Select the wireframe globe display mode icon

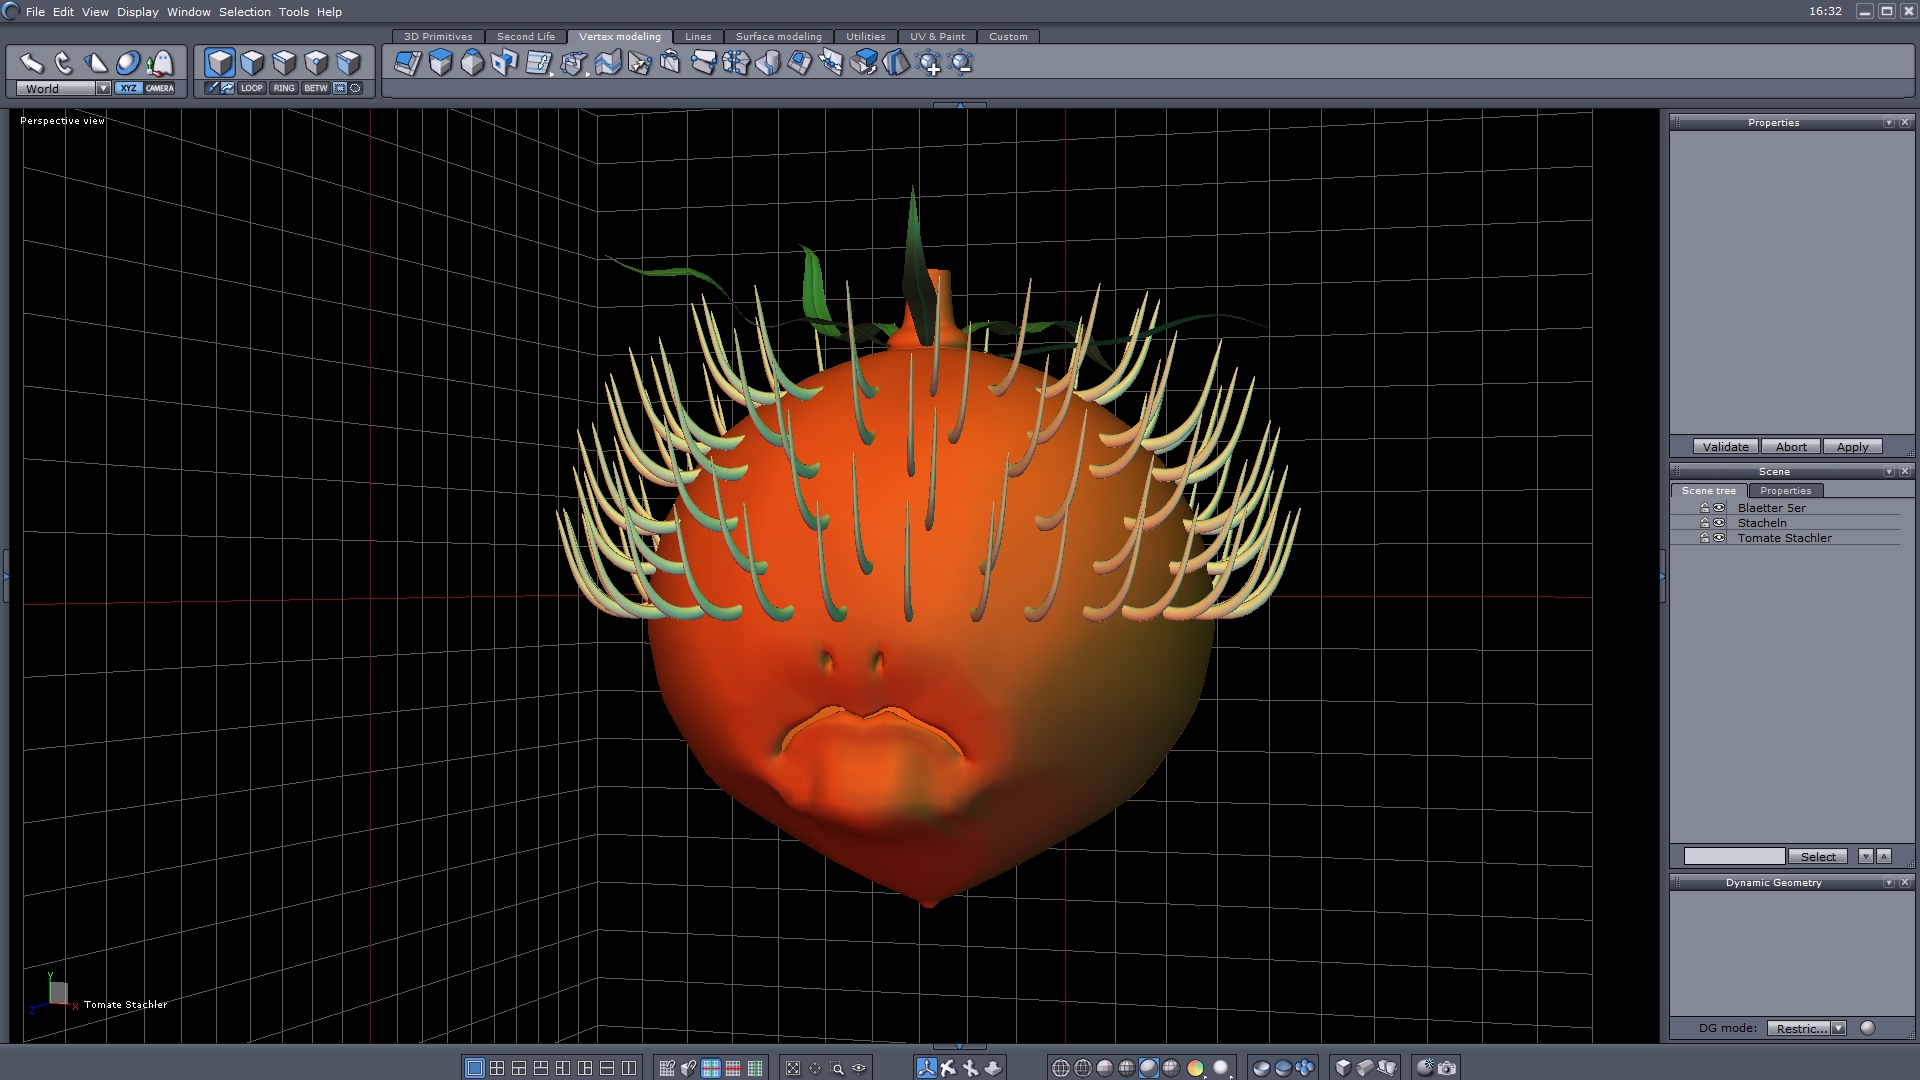coord(1061,1068)
